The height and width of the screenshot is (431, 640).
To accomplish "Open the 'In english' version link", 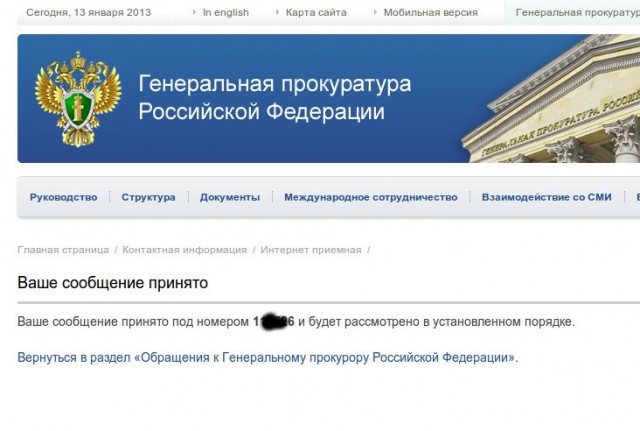I will pos(226,13).
